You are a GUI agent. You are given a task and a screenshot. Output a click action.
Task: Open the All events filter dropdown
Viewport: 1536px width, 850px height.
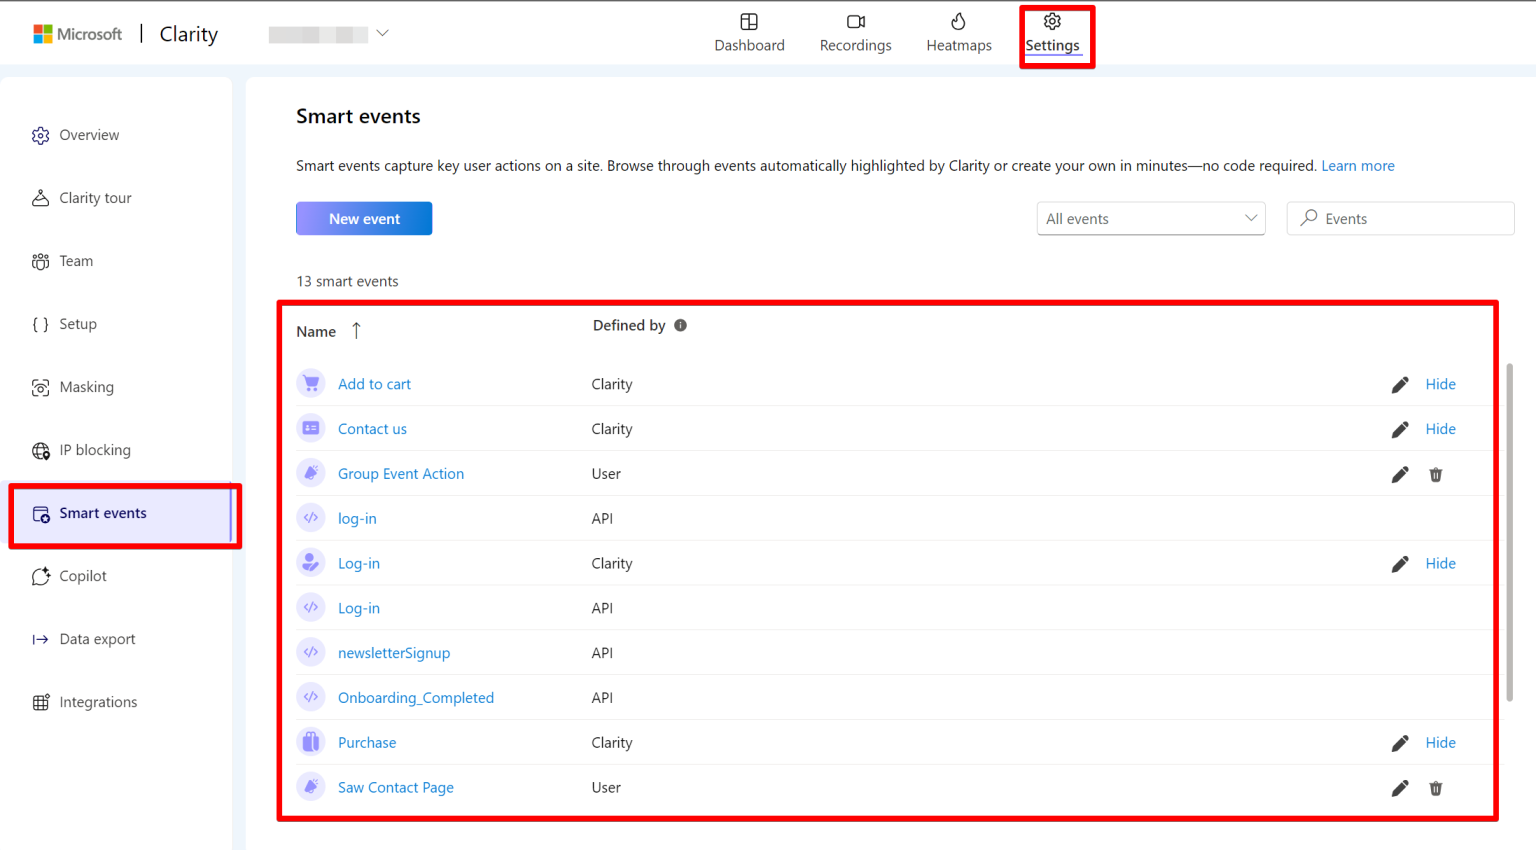pyautogui.click(x=1150, y=218)
